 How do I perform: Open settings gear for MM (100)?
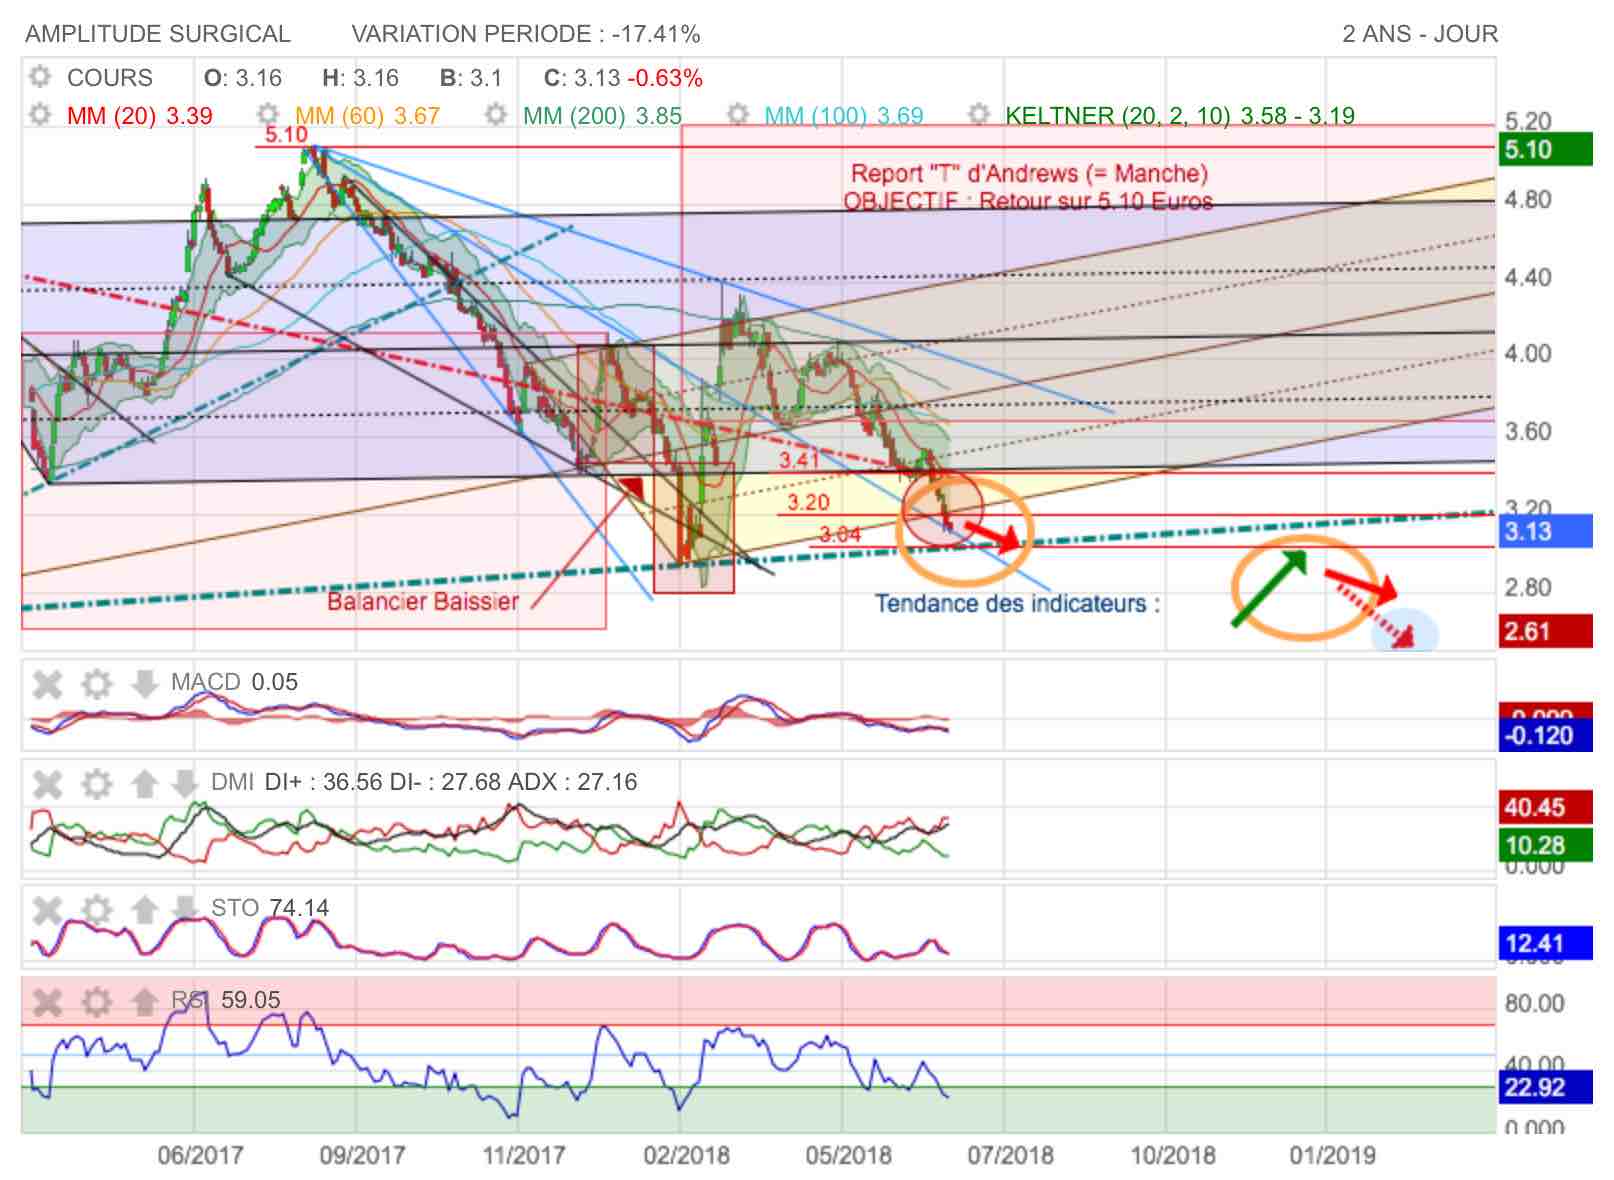point(738,115)
